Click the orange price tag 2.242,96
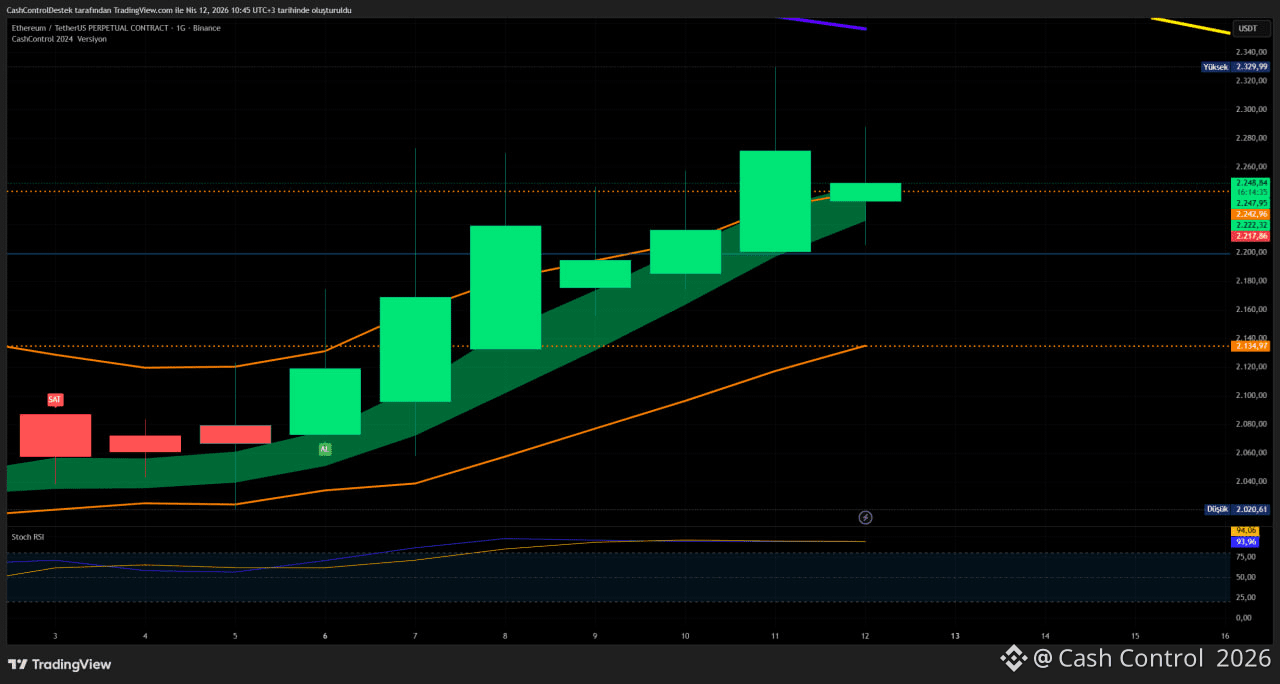Screen dimensions: 1280x684 coord(1251,214)
